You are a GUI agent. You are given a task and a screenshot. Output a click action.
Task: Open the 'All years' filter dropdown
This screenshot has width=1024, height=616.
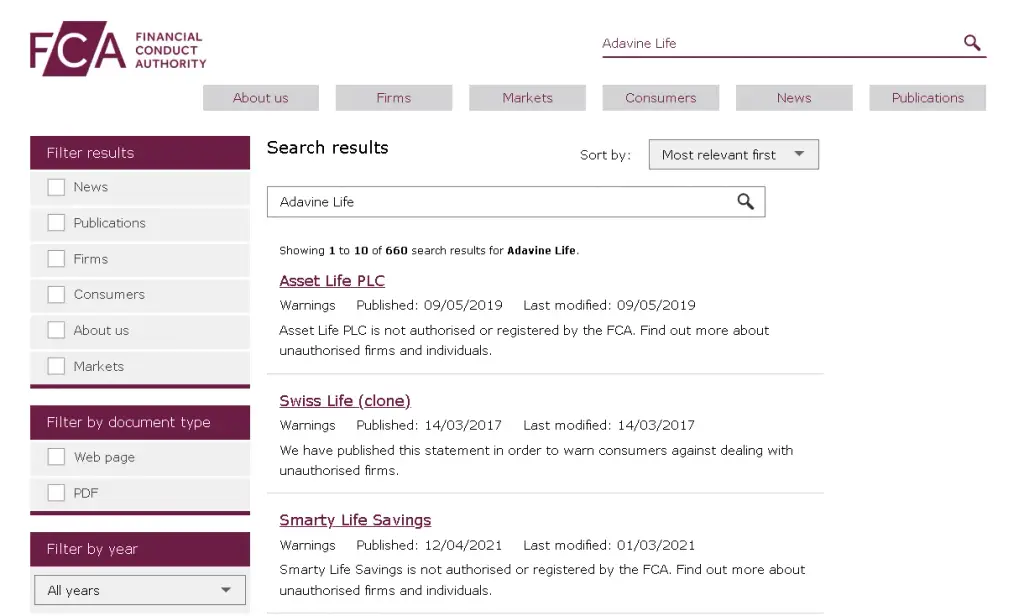(x=140, y=590)
